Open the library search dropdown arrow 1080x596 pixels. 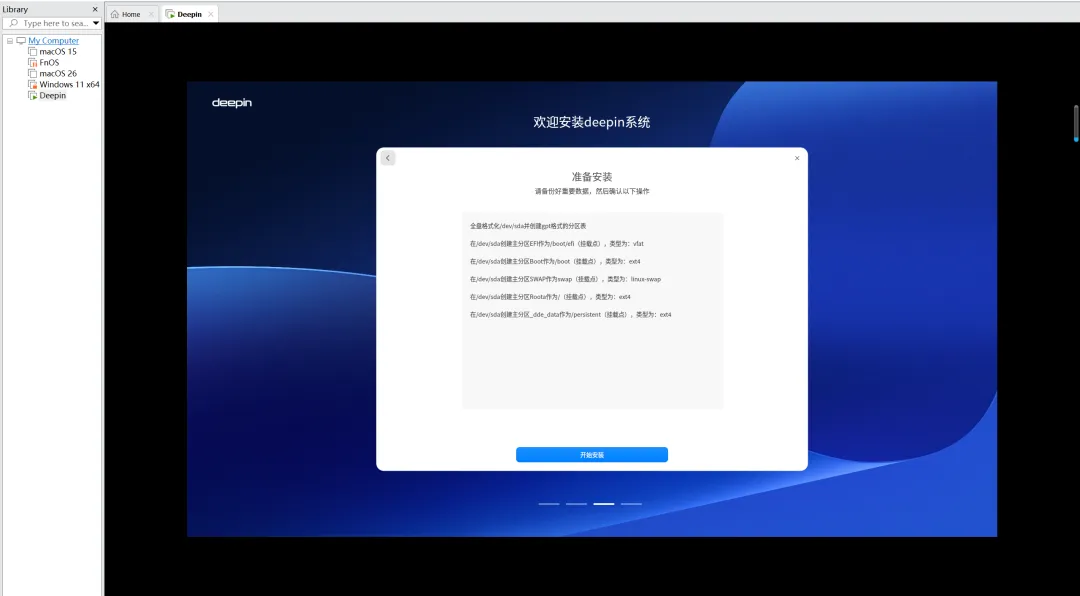tap(96, 23)
